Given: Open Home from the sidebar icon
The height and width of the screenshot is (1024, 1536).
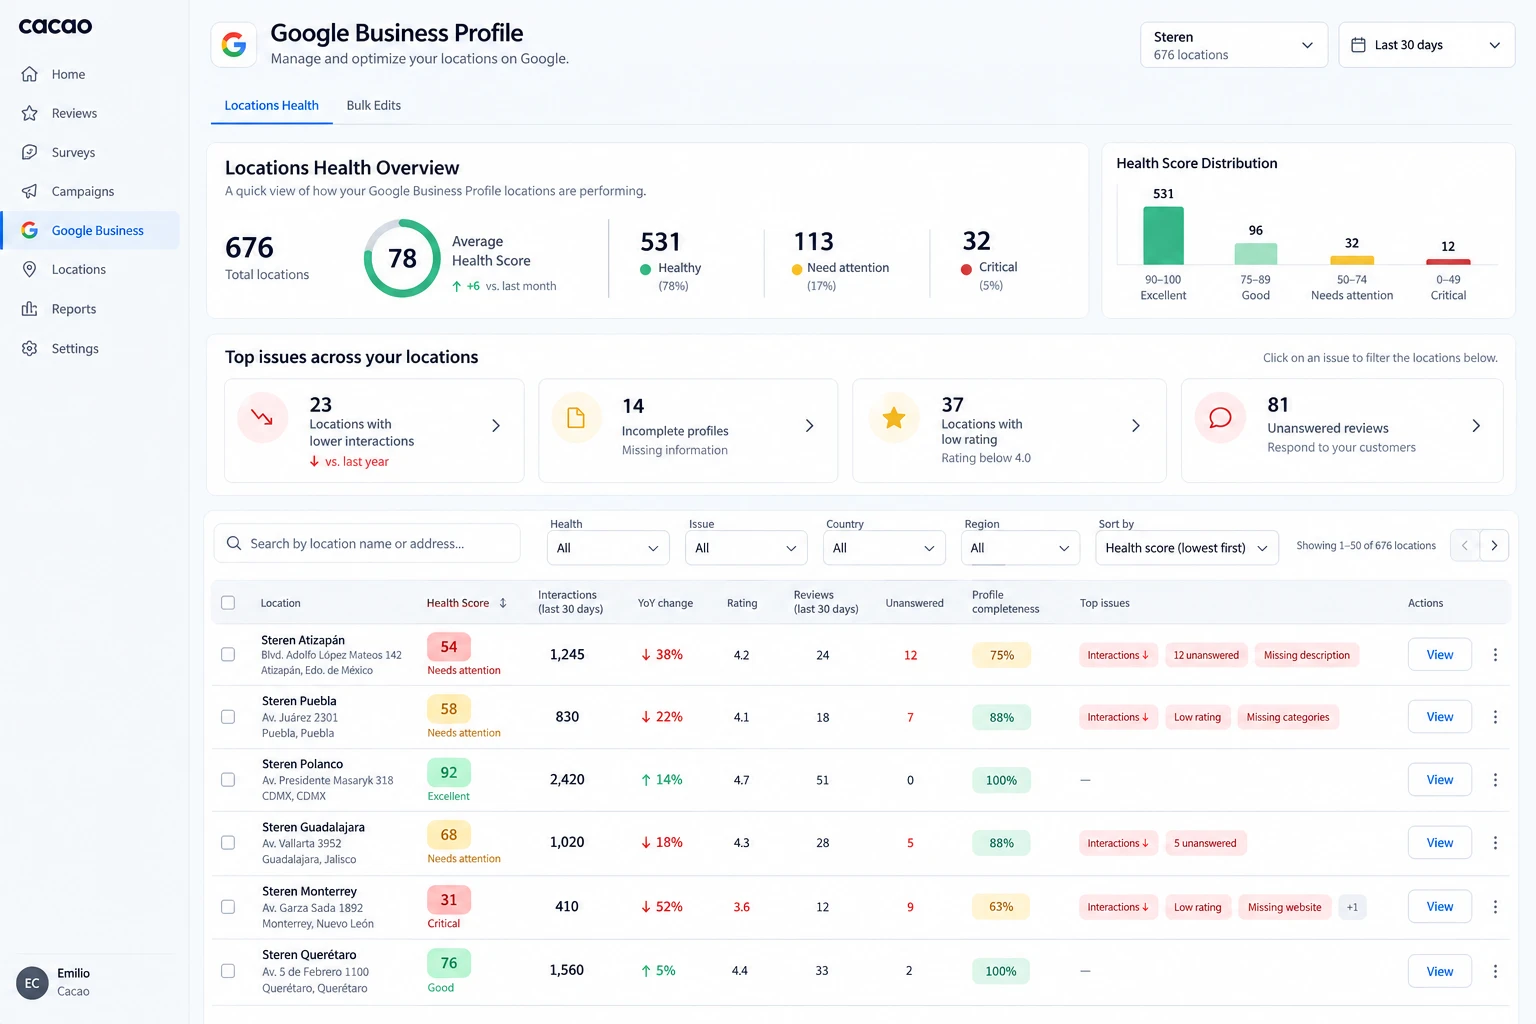Looking at the screenshot, I should pos(30,74).
